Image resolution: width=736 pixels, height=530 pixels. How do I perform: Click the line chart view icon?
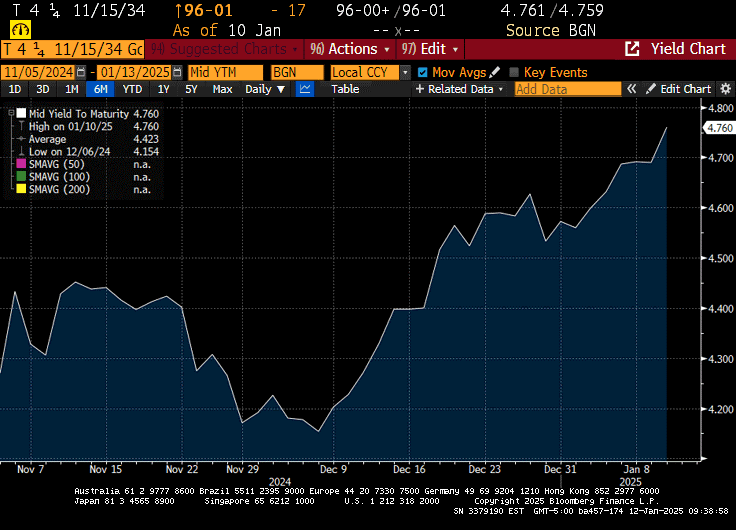(305, 89)
